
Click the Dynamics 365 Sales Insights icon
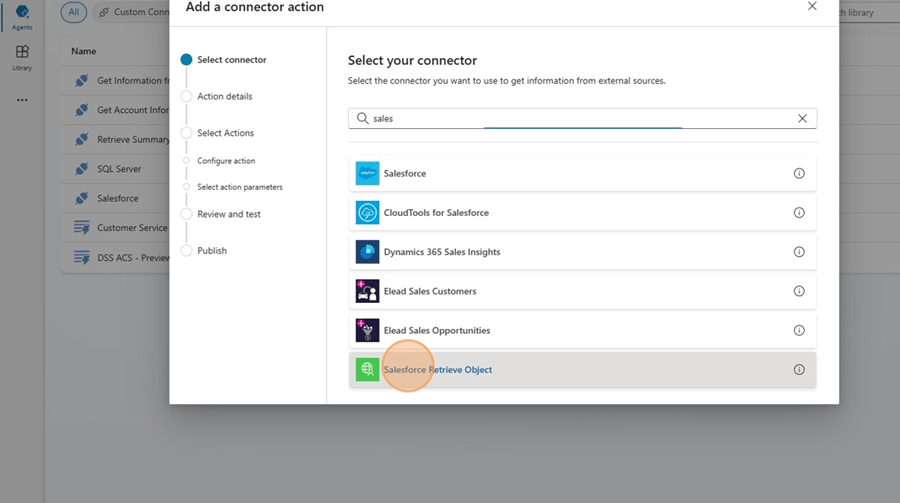coord(367,252)
